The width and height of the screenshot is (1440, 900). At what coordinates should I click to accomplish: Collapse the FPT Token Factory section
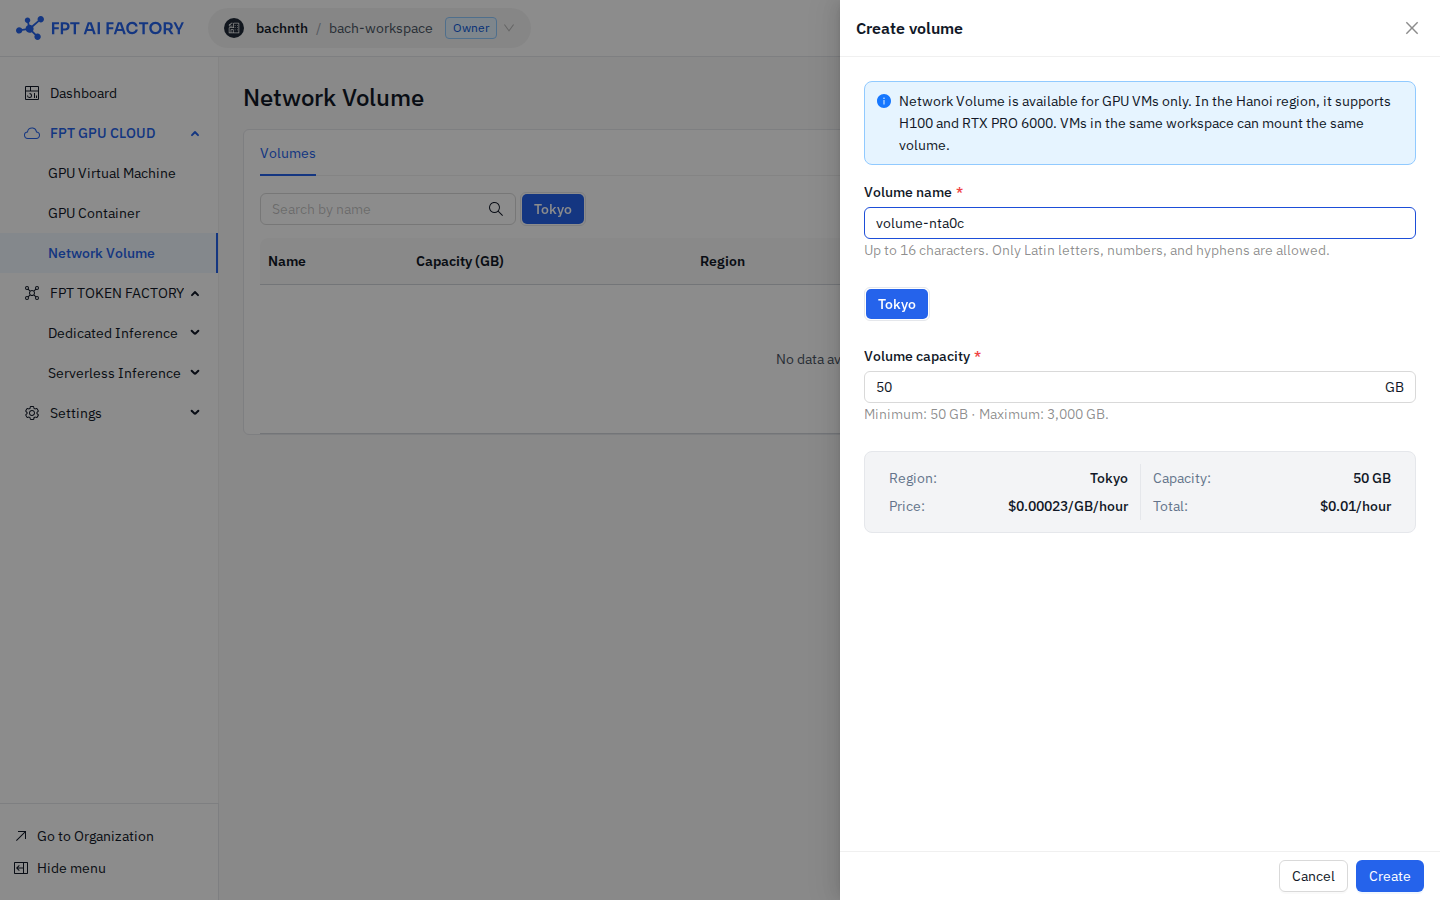click(x=195, y=293)
